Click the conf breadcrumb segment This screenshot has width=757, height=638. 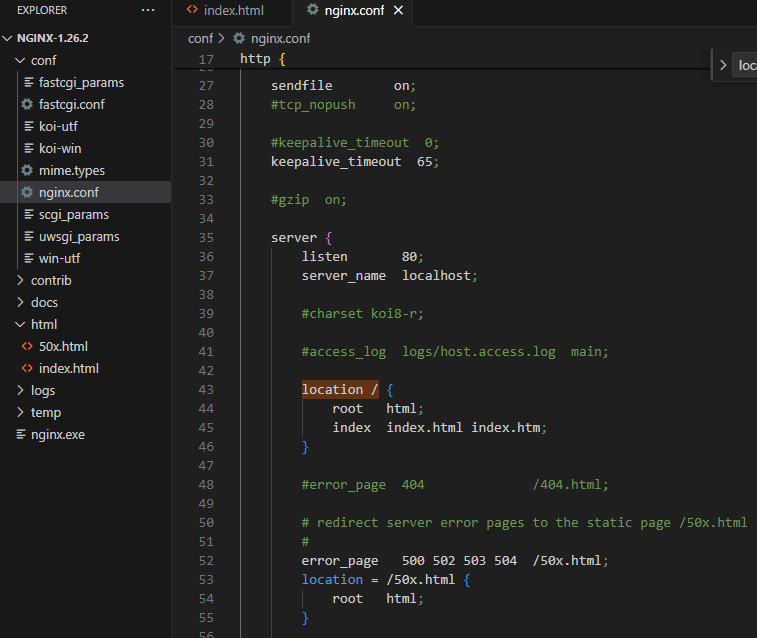click(200, 39)
